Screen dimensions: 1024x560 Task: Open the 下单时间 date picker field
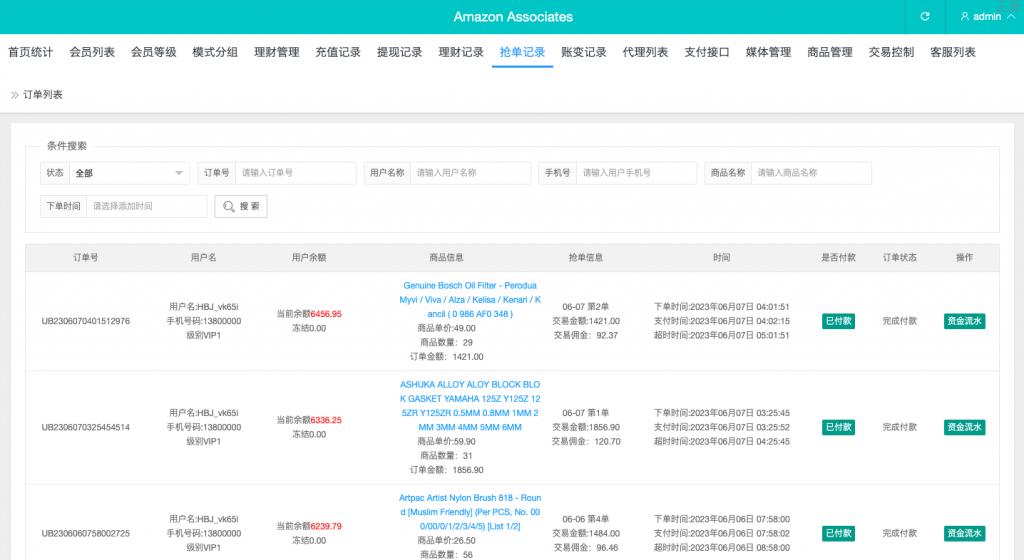[x=146, y=206]
